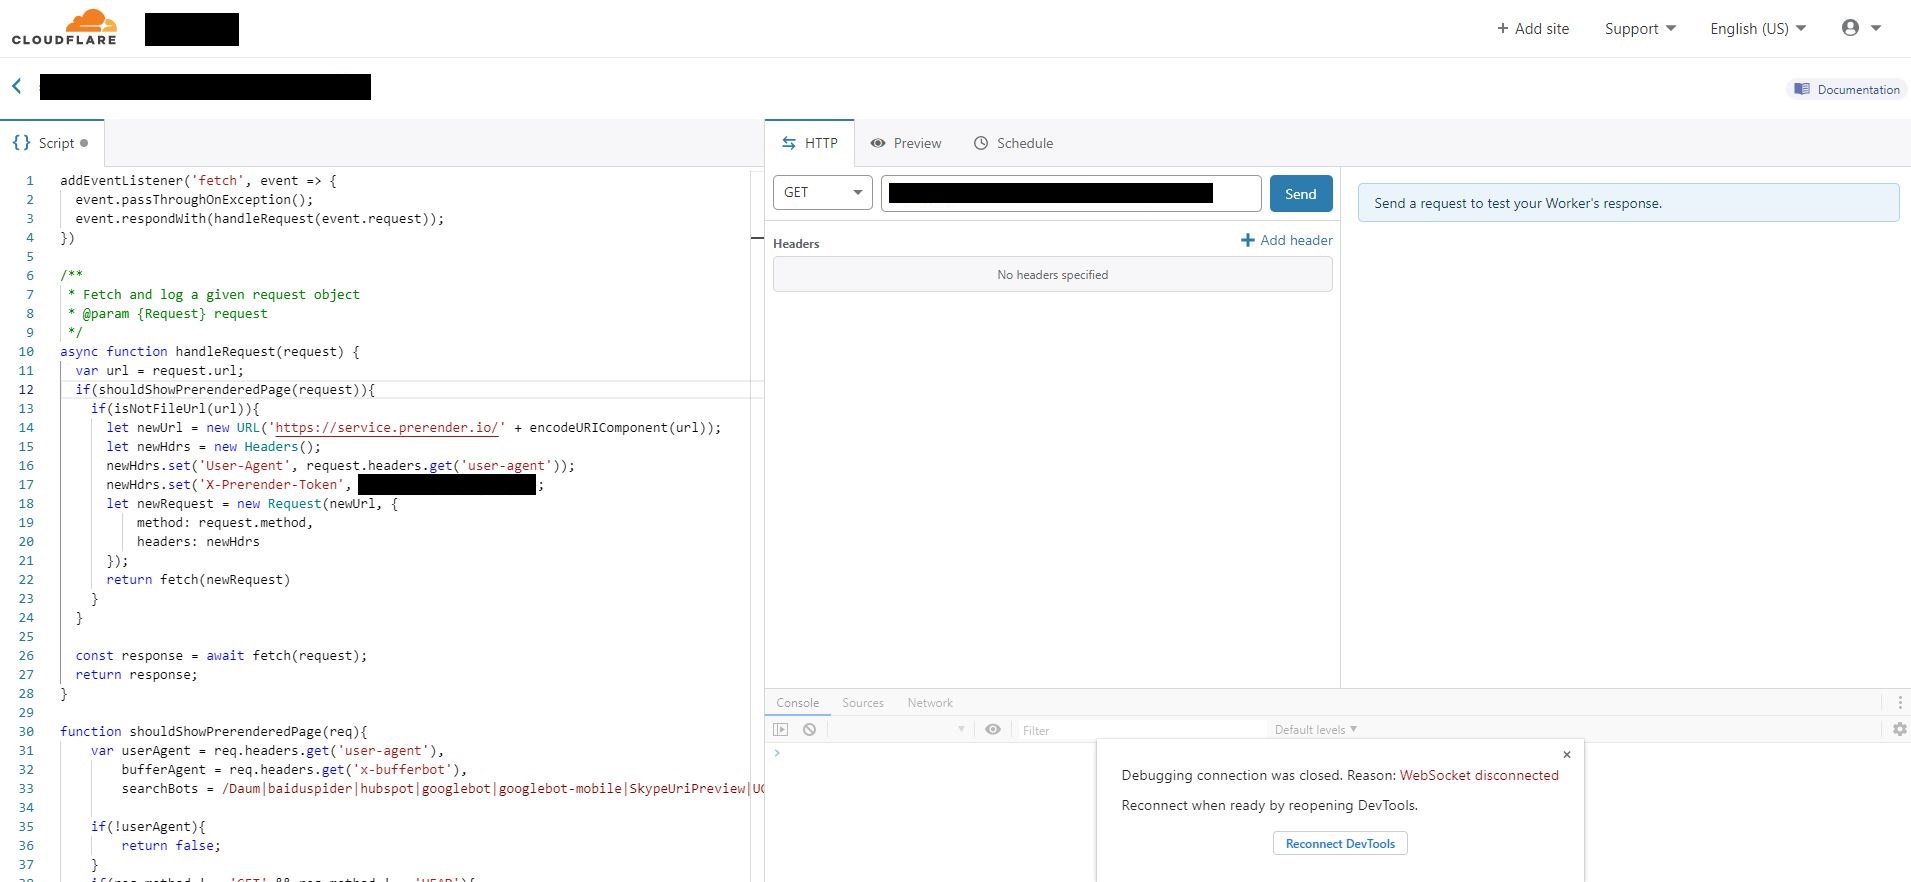Click line number 12 in the editor gutter
The height and width of the screenshot is (882, 1911).
tap(26, 390)
